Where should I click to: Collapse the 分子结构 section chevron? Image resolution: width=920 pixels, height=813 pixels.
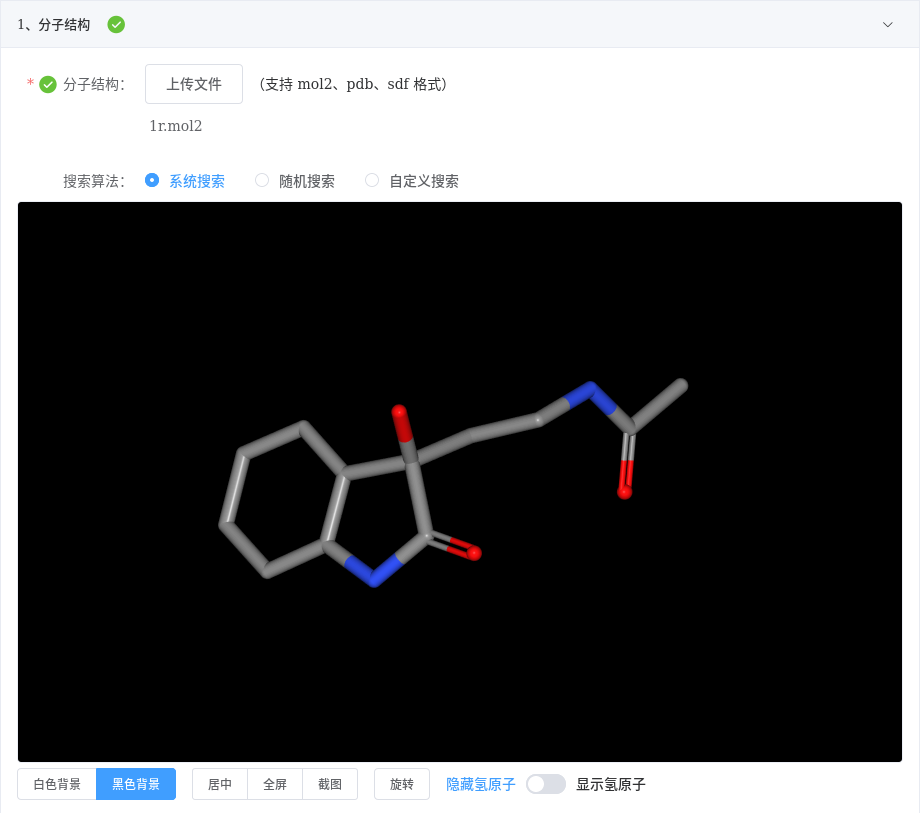(x=887, y=25)
